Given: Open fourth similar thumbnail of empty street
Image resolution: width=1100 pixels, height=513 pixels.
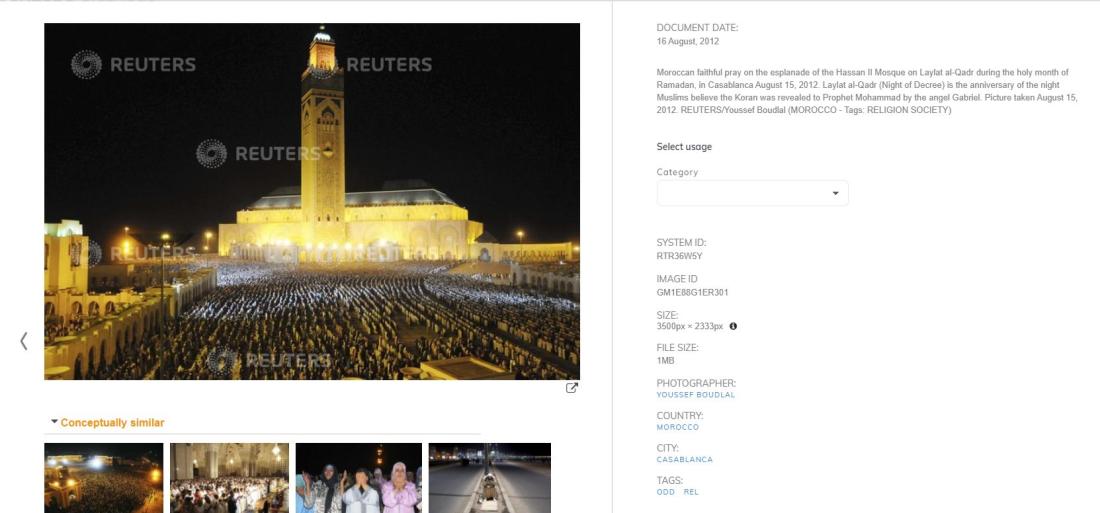Looking at the screenshot, I should (490, 478).
